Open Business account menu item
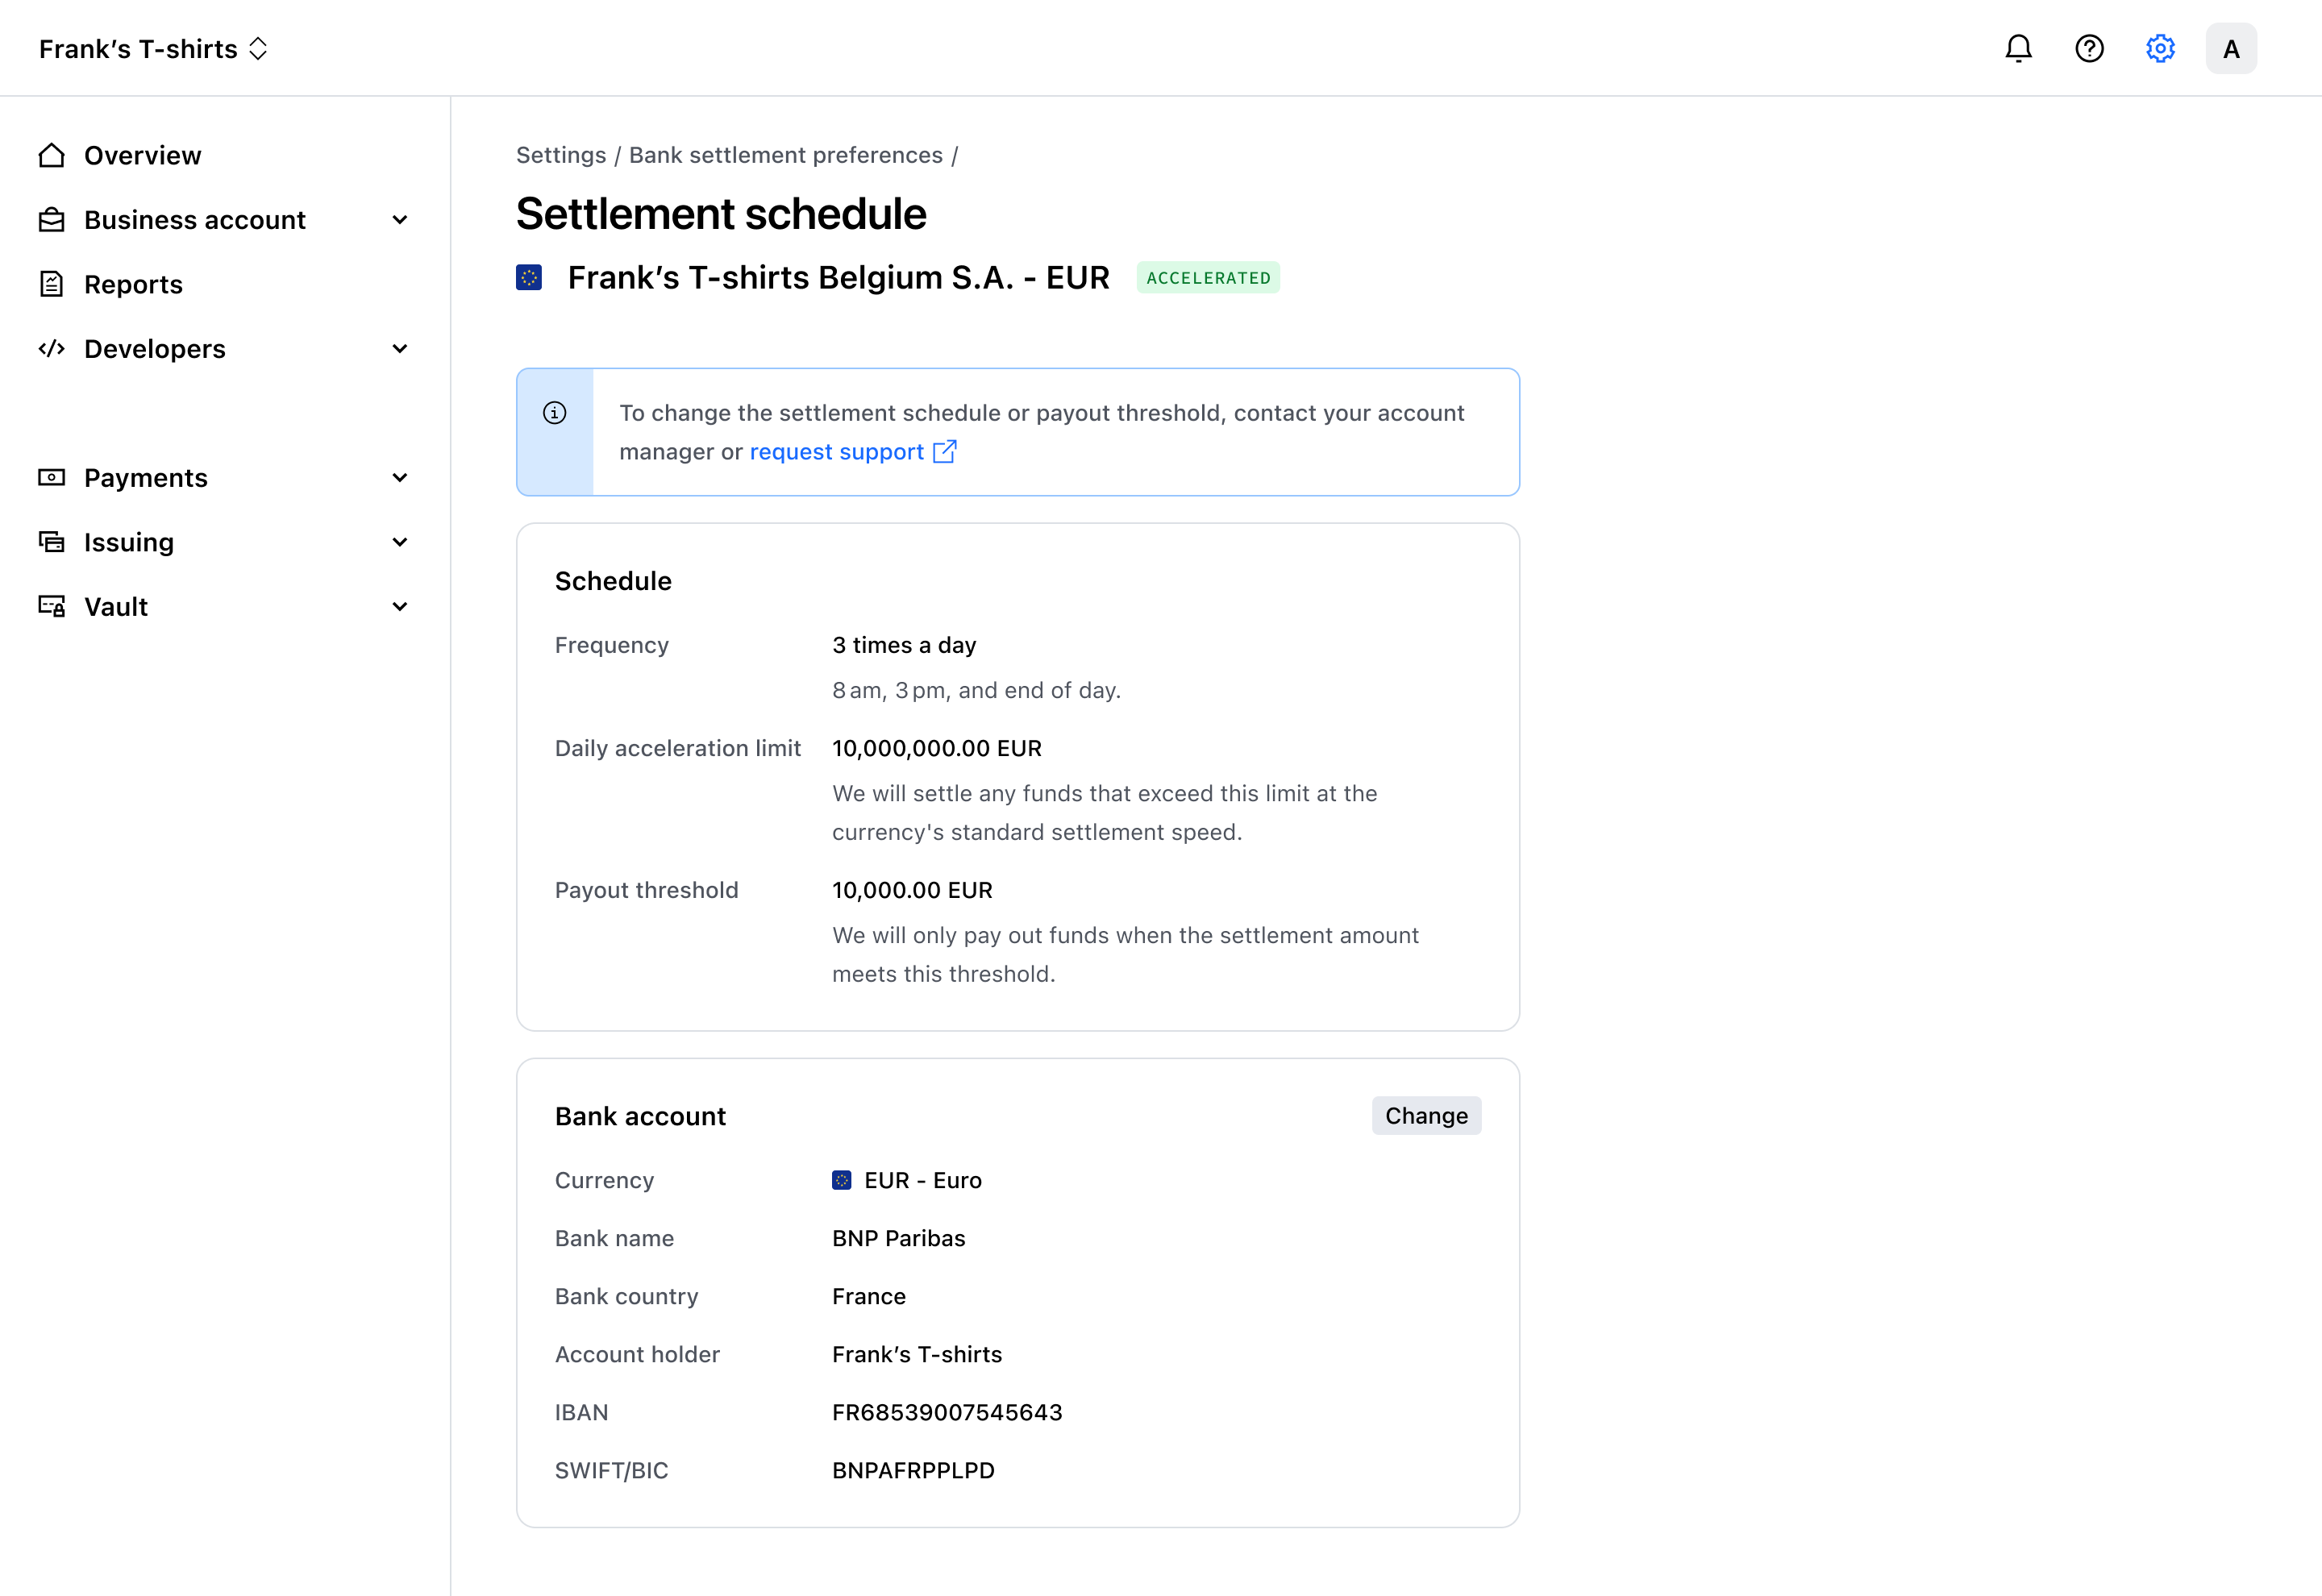This screenshot has width=2322, height=1596. point(225,220)
